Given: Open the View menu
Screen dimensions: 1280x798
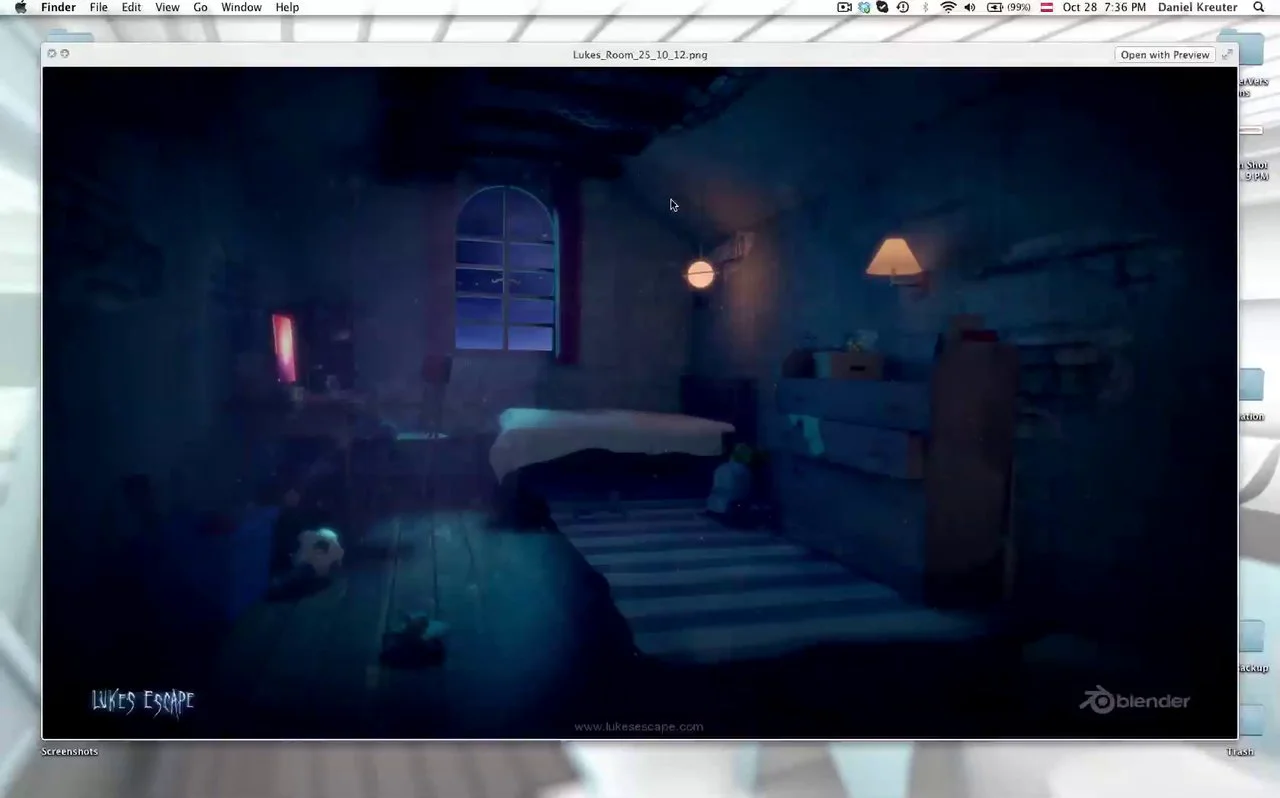Looking at the screenshot, I should (x=167, y=7).
